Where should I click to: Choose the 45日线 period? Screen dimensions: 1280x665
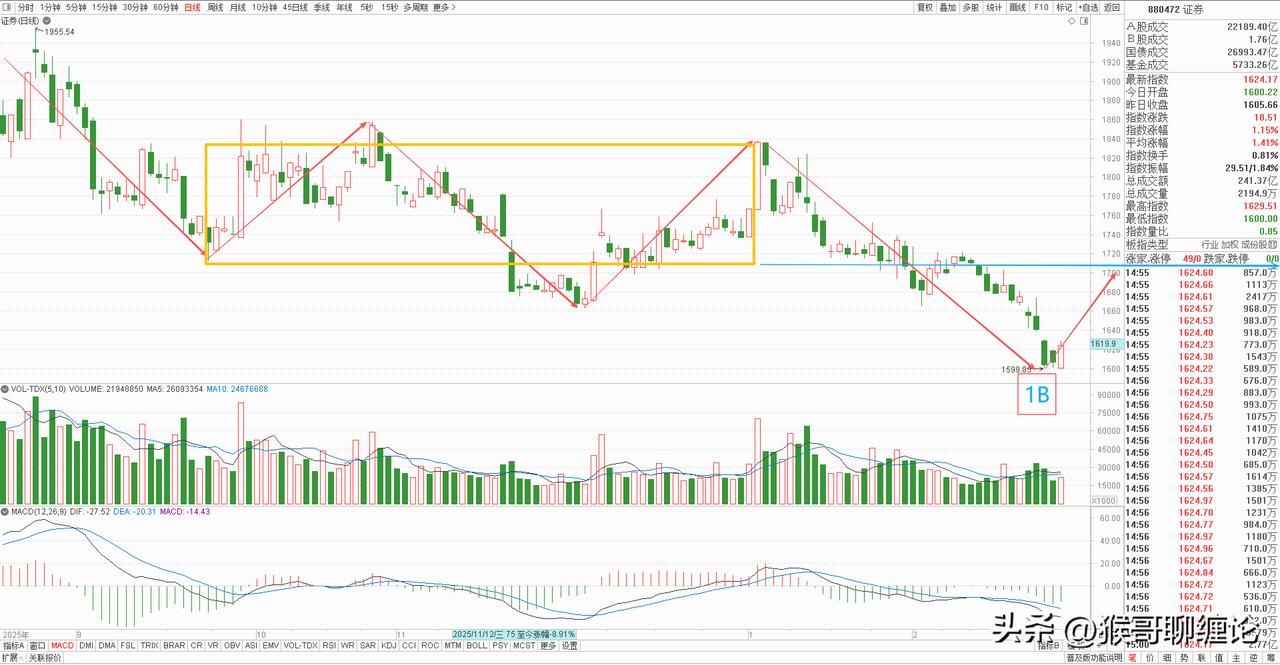point(295,6)
